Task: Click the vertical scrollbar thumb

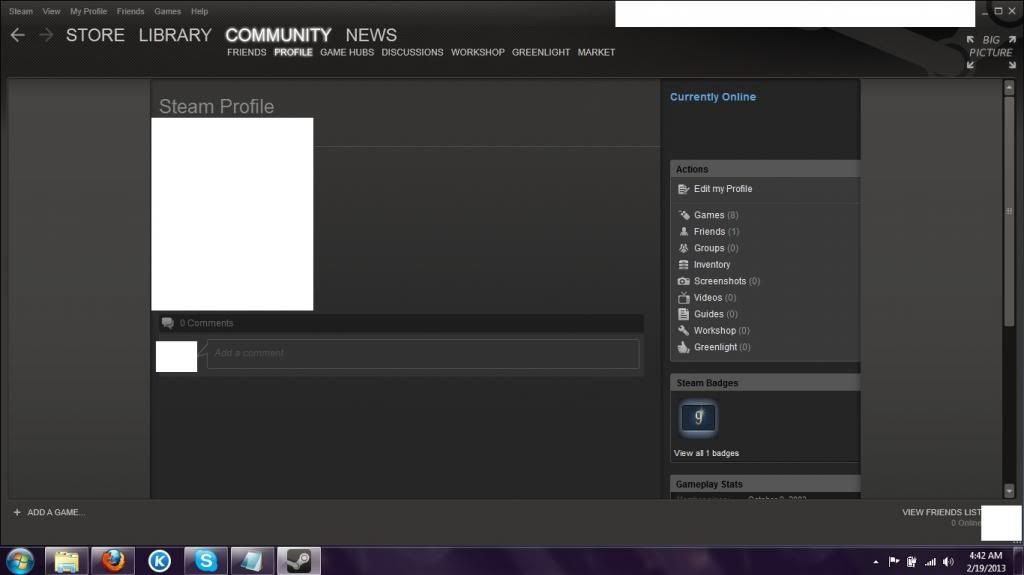Action: pos(1009,211)
